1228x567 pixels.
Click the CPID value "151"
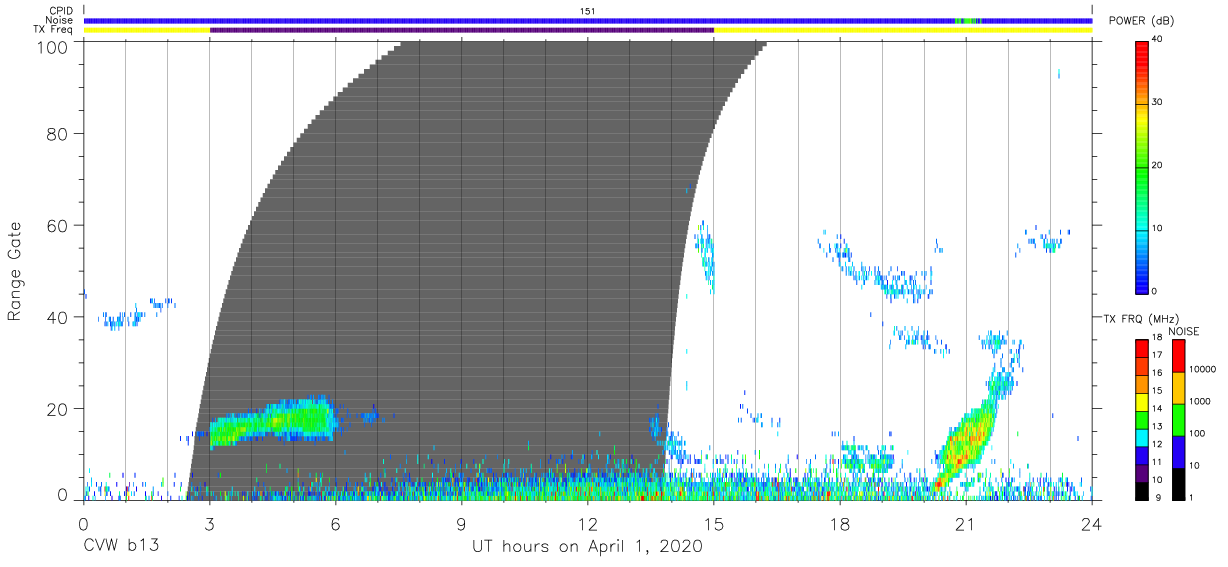[587, 10]
